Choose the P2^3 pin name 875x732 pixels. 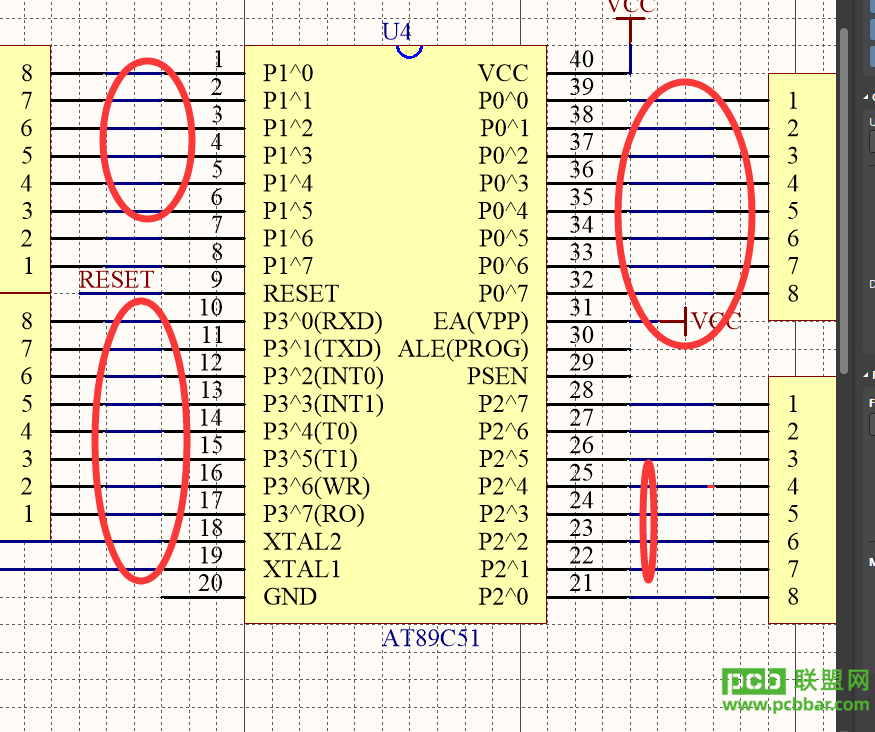(x=503, y=514)
